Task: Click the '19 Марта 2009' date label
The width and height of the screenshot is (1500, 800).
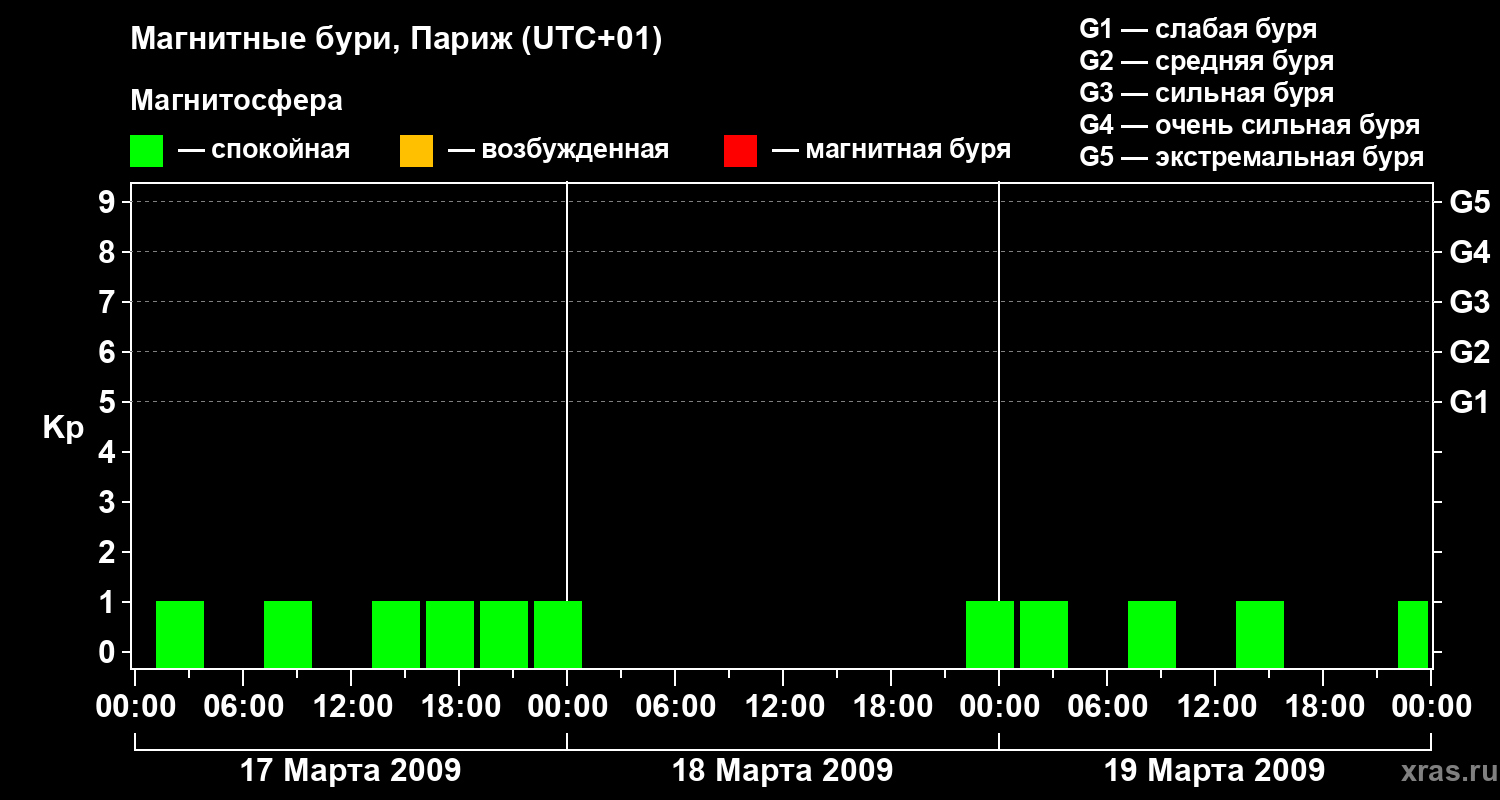Action: point(1215,770)
